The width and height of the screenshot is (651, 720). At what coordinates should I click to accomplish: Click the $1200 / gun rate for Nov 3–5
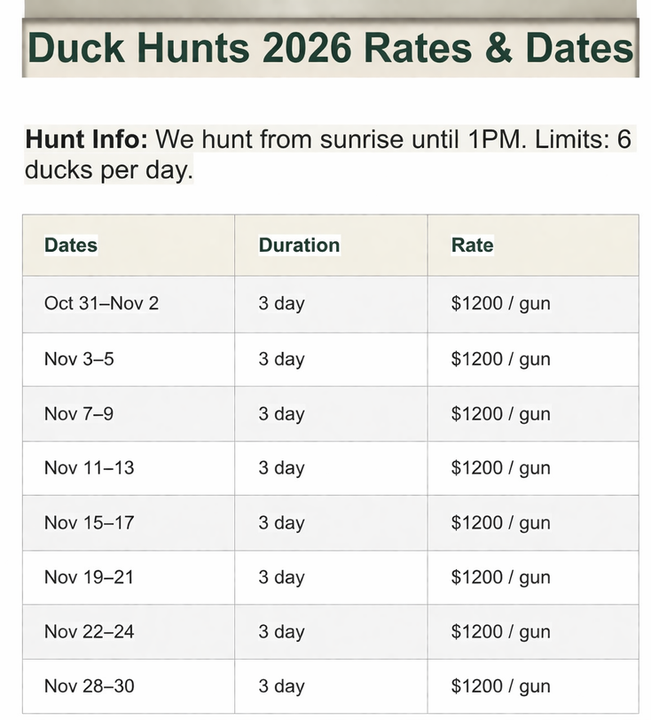[x=500, y=359]
